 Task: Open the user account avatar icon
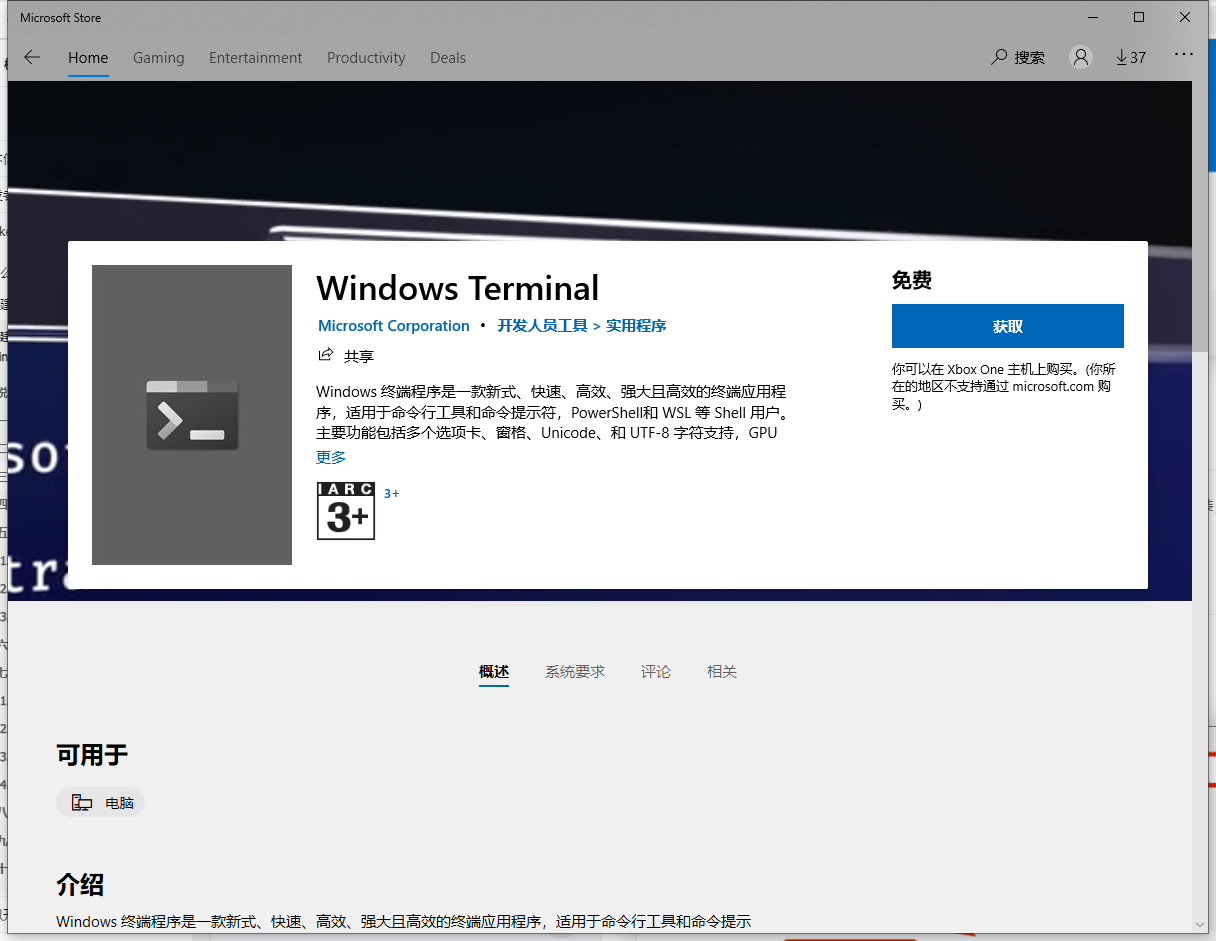[x=1081, y=57]
